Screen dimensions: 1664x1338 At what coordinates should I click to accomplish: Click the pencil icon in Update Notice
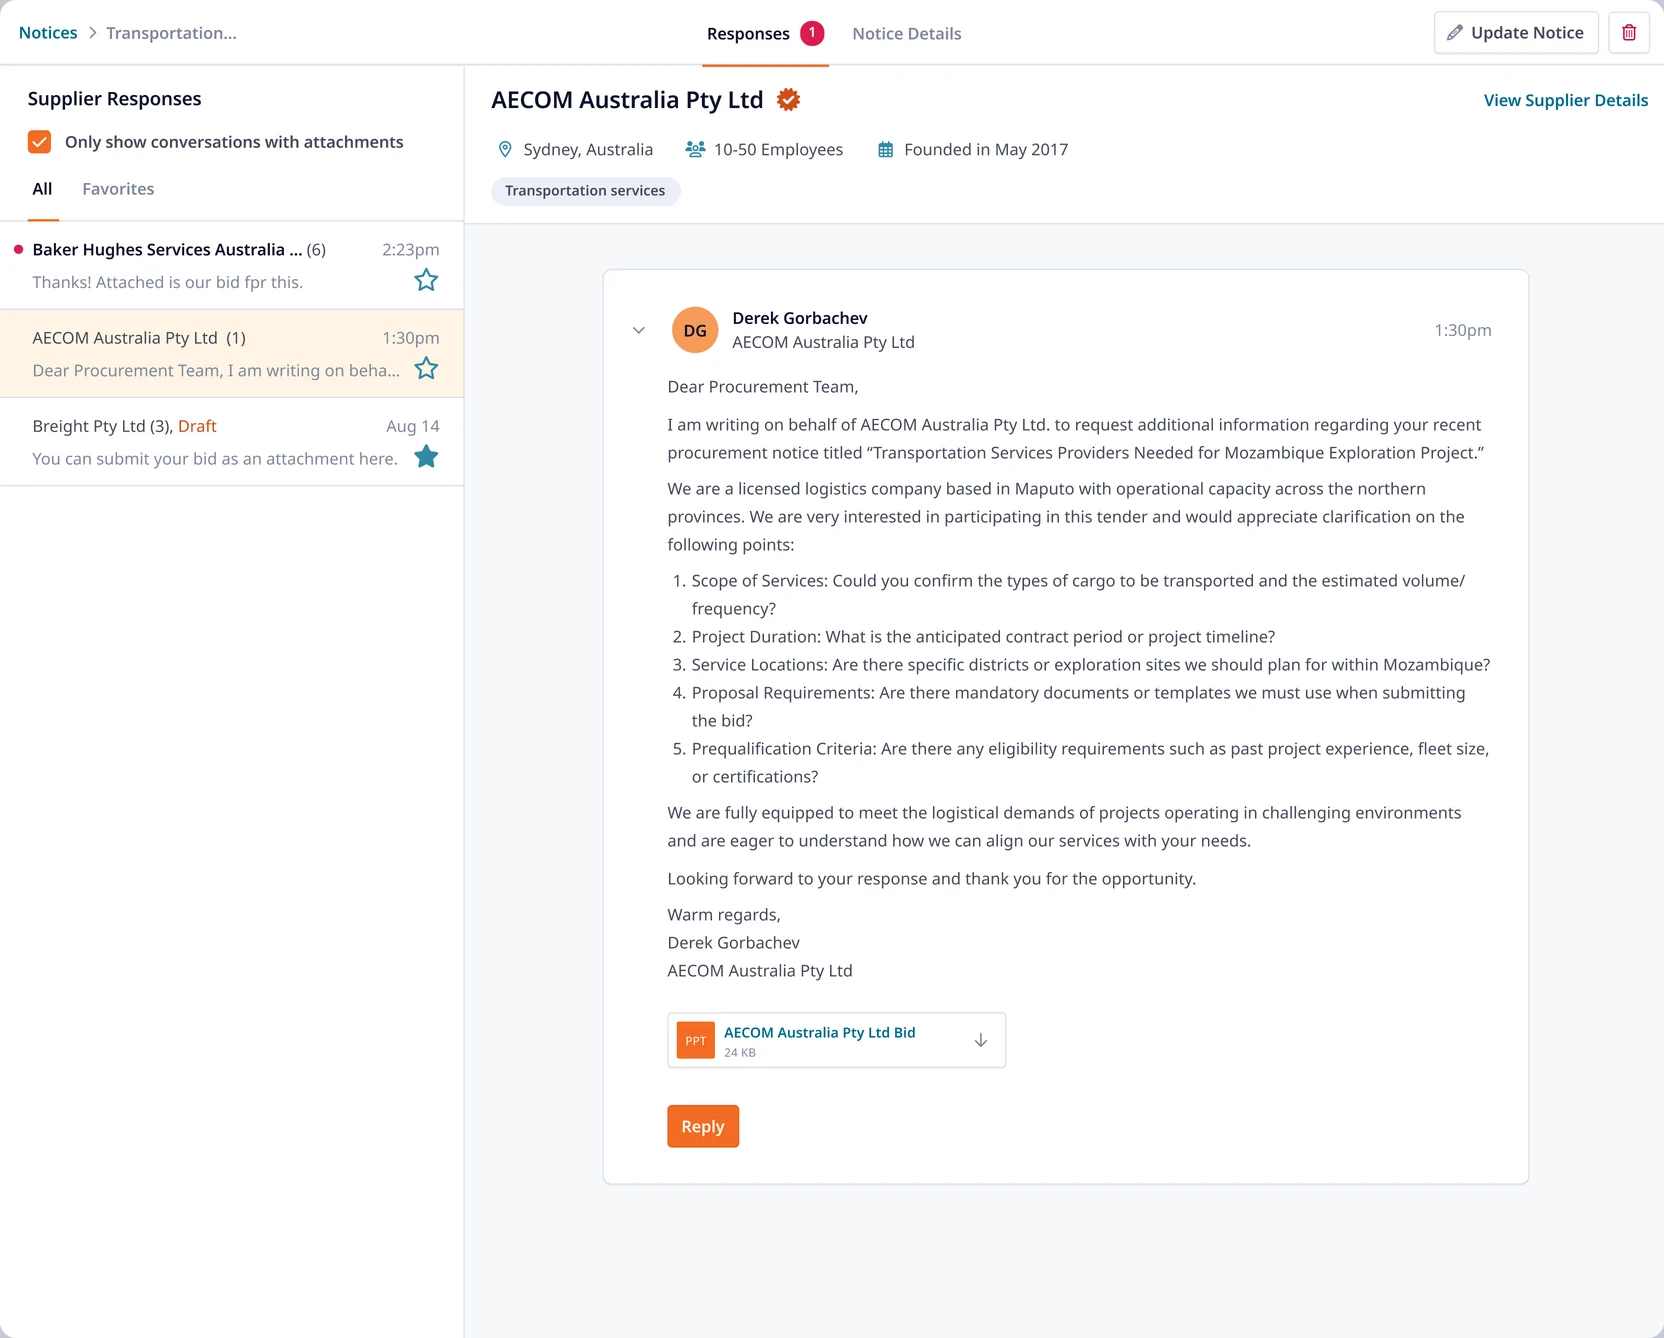[x=1454, y=33]
